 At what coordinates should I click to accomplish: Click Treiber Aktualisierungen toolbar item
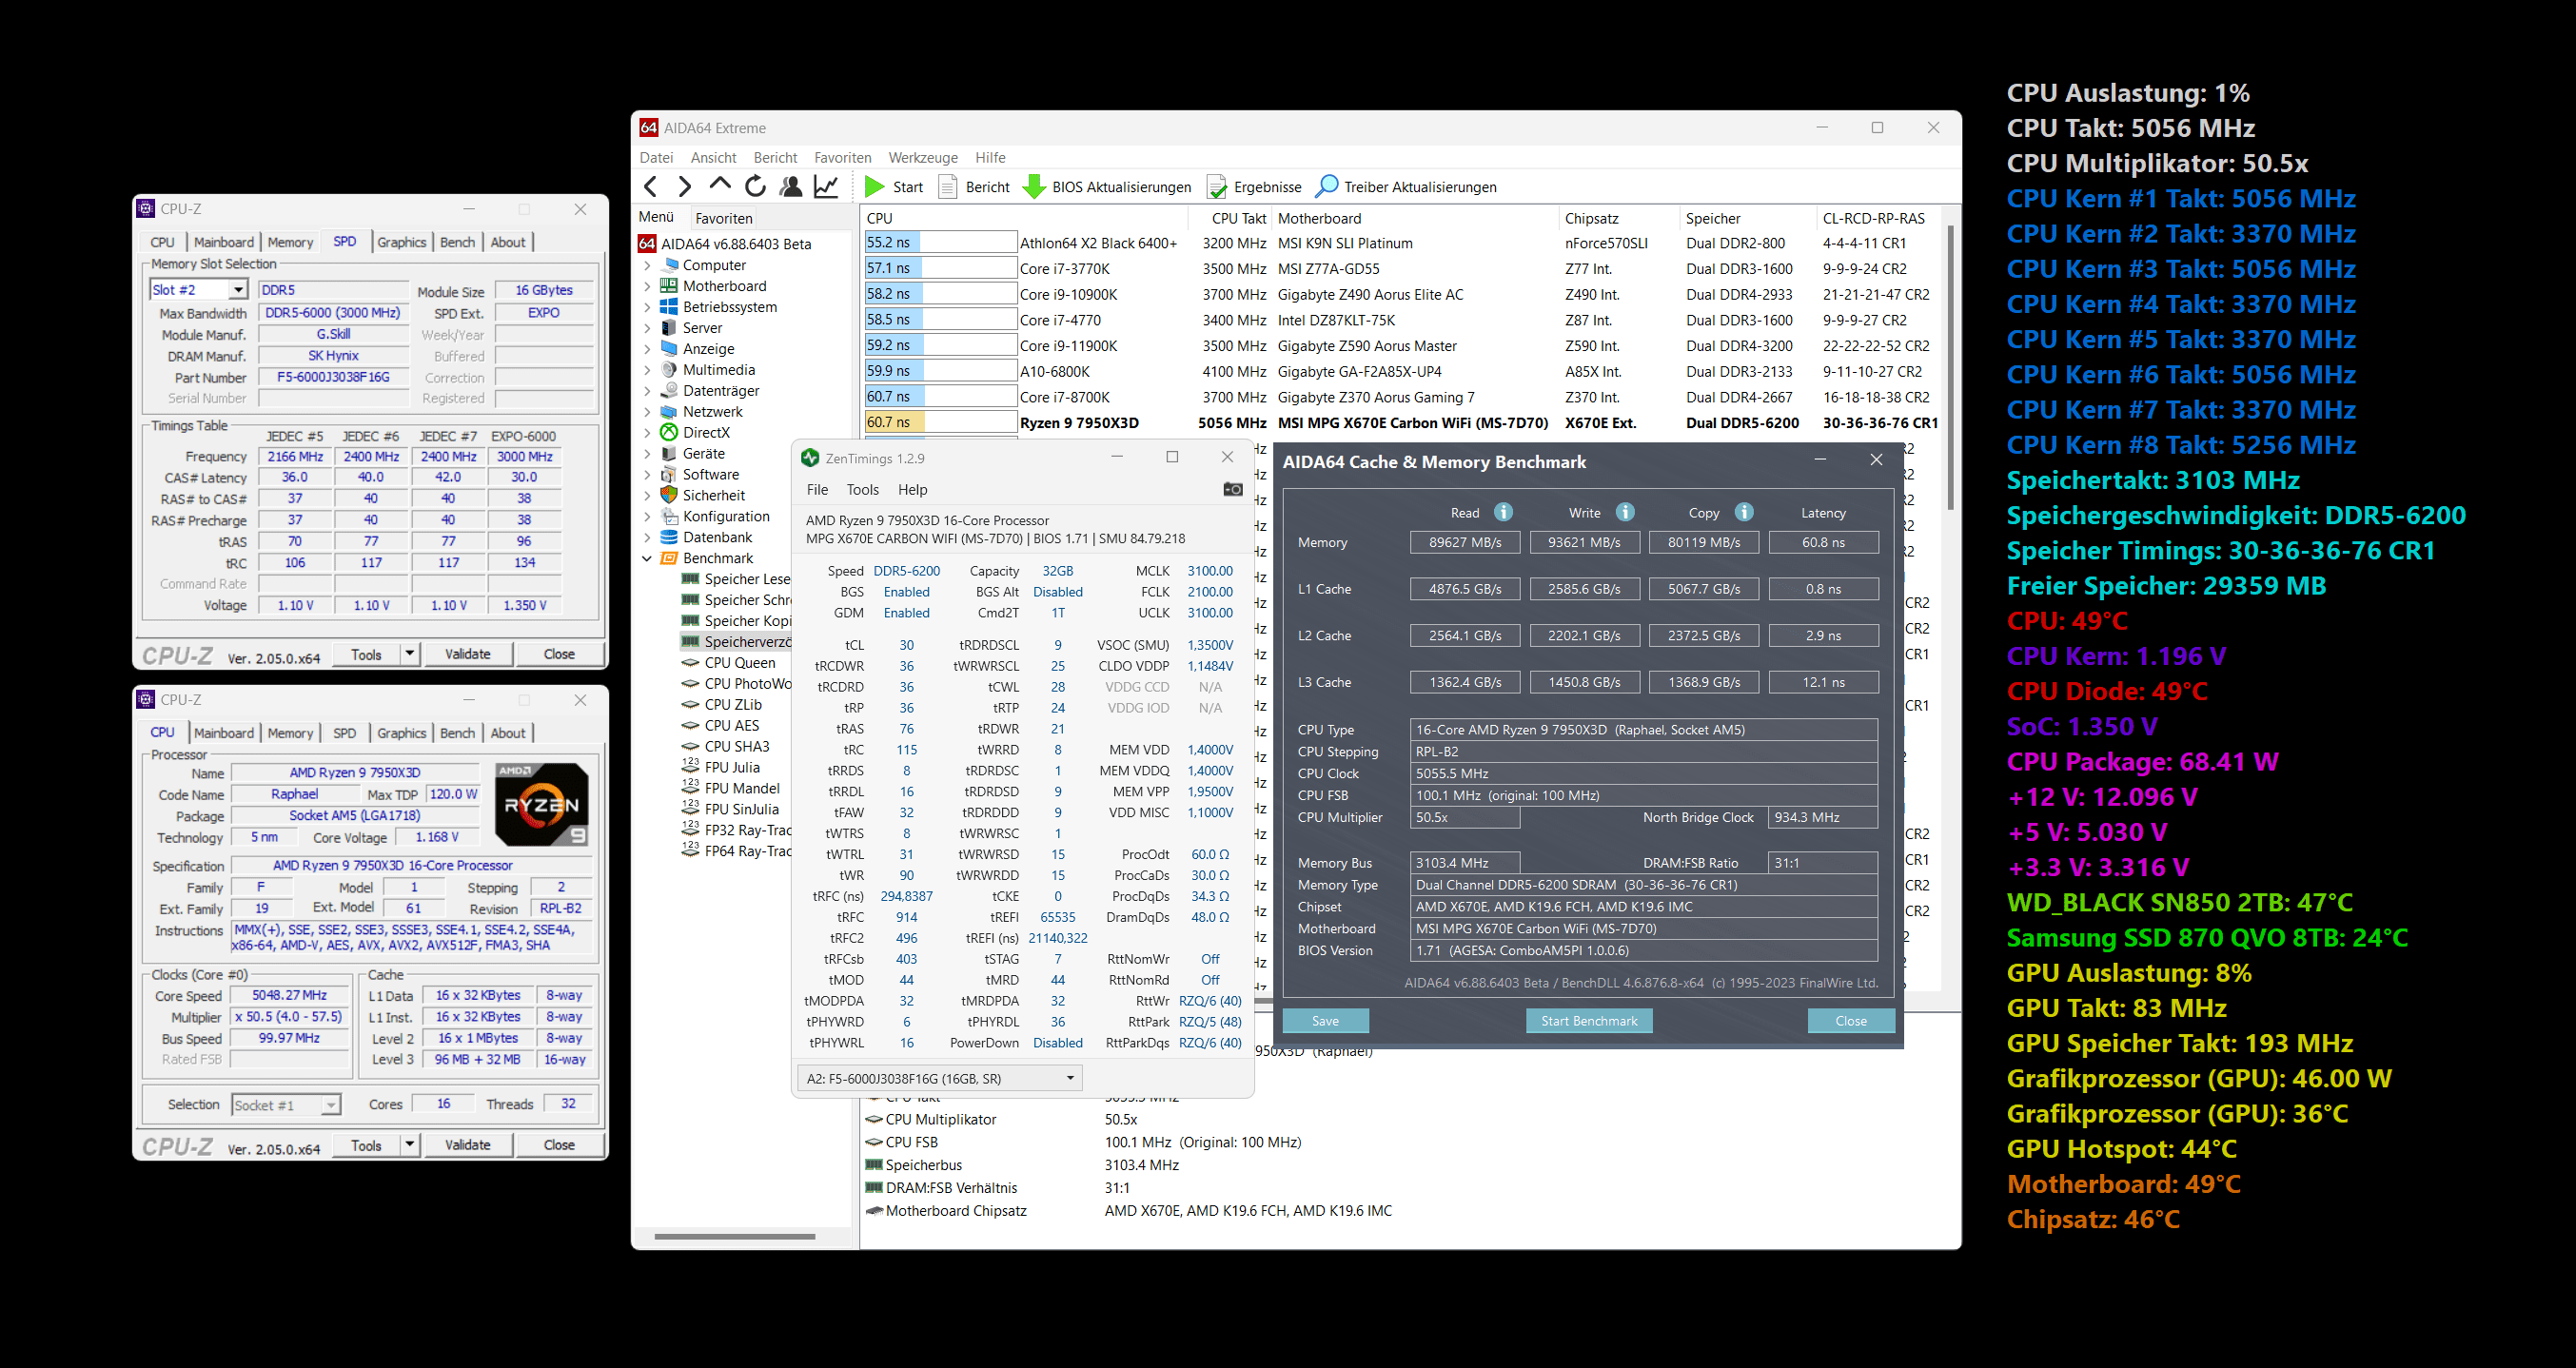coord(1405,187)
